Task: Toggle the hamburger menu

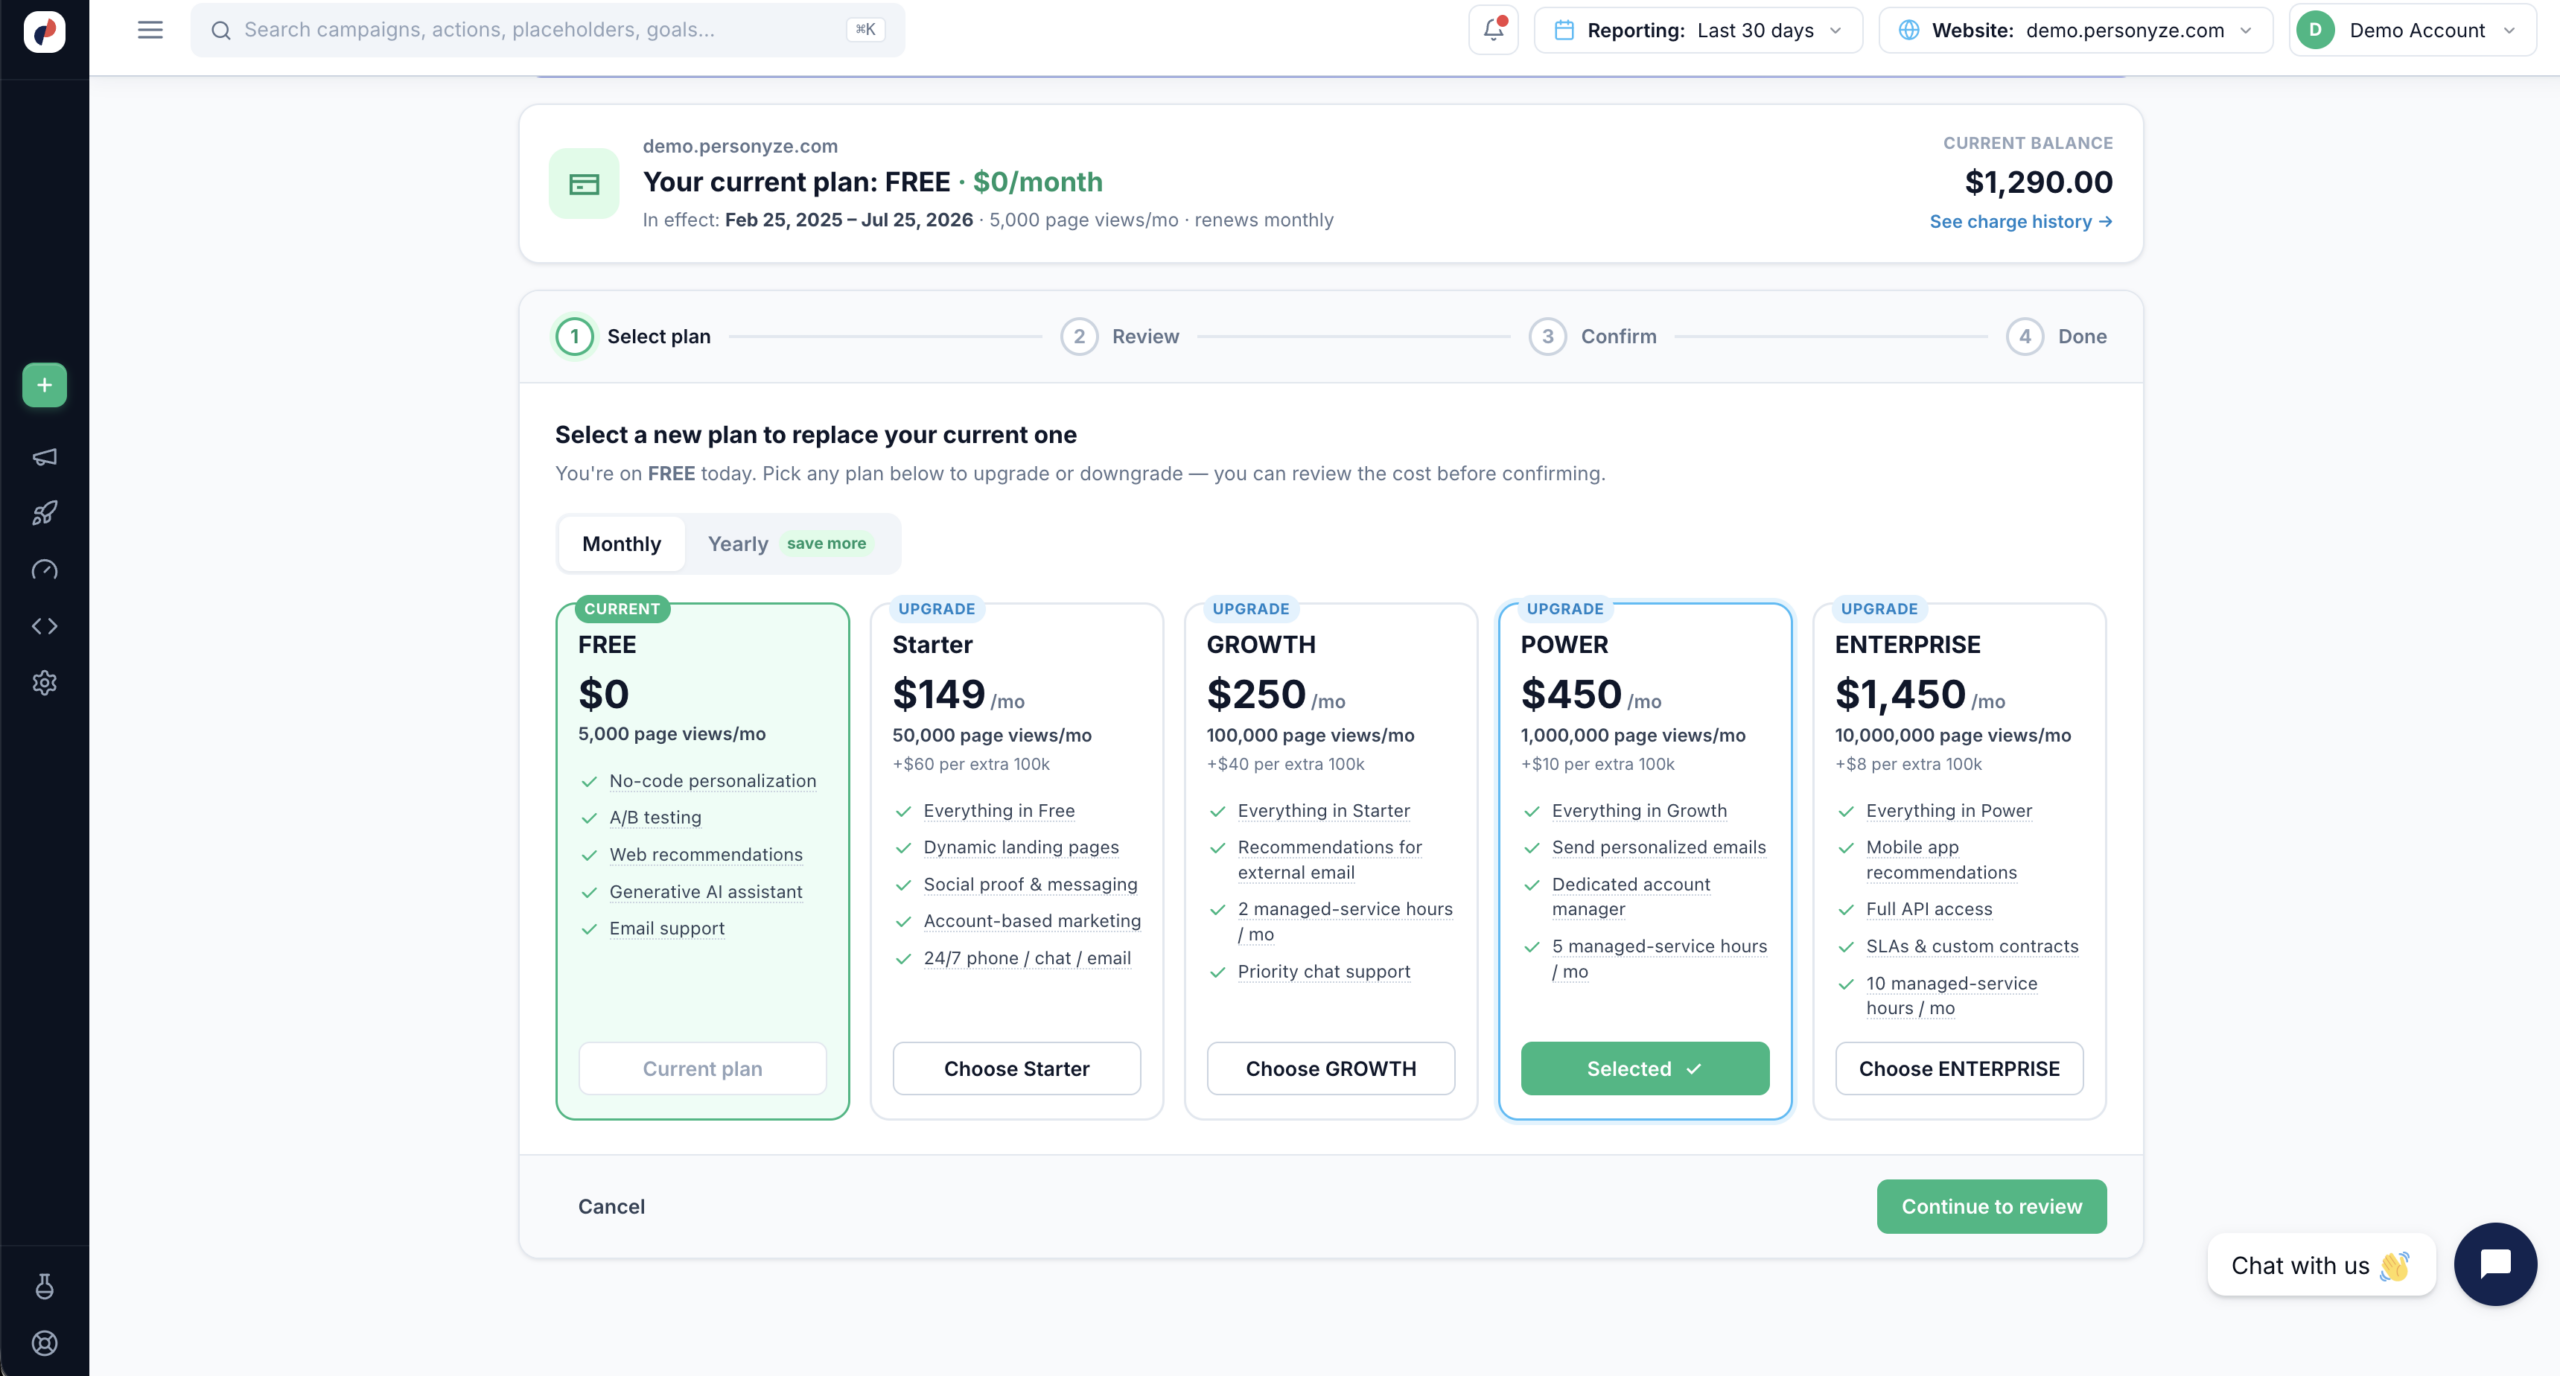Action: (x=150, y=30)
